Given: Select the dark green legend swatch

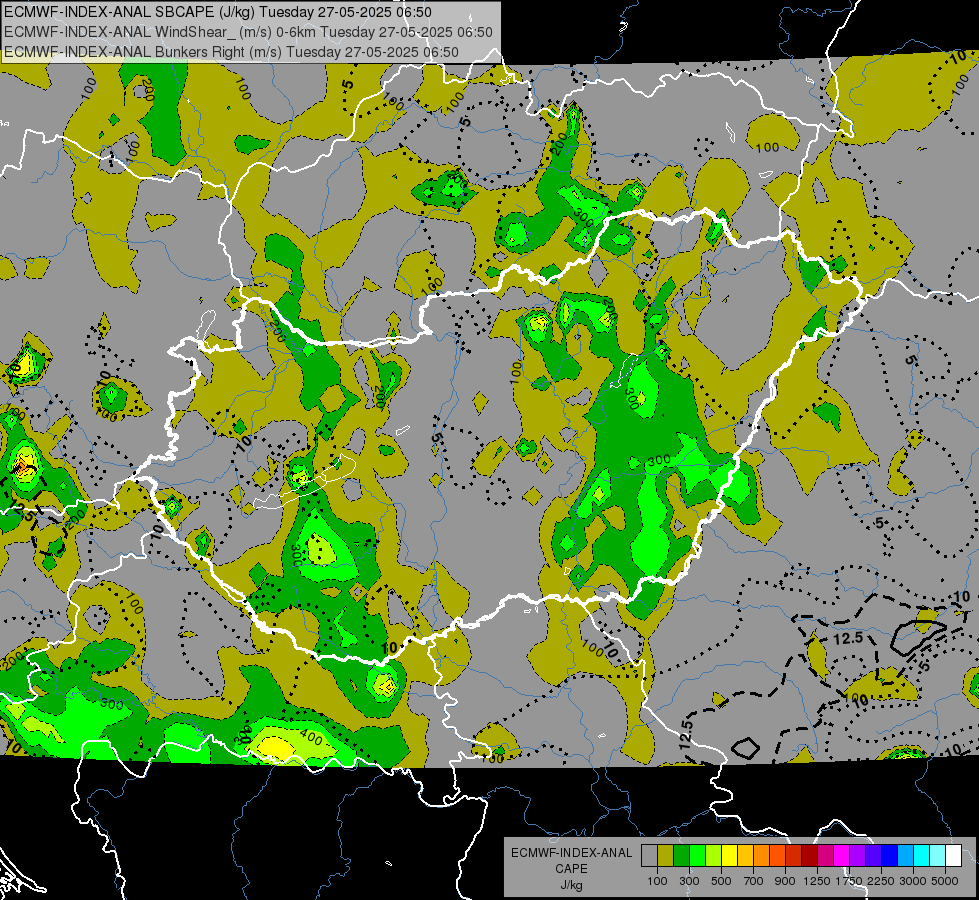Looking at the screenshot, I should (682, 855).
